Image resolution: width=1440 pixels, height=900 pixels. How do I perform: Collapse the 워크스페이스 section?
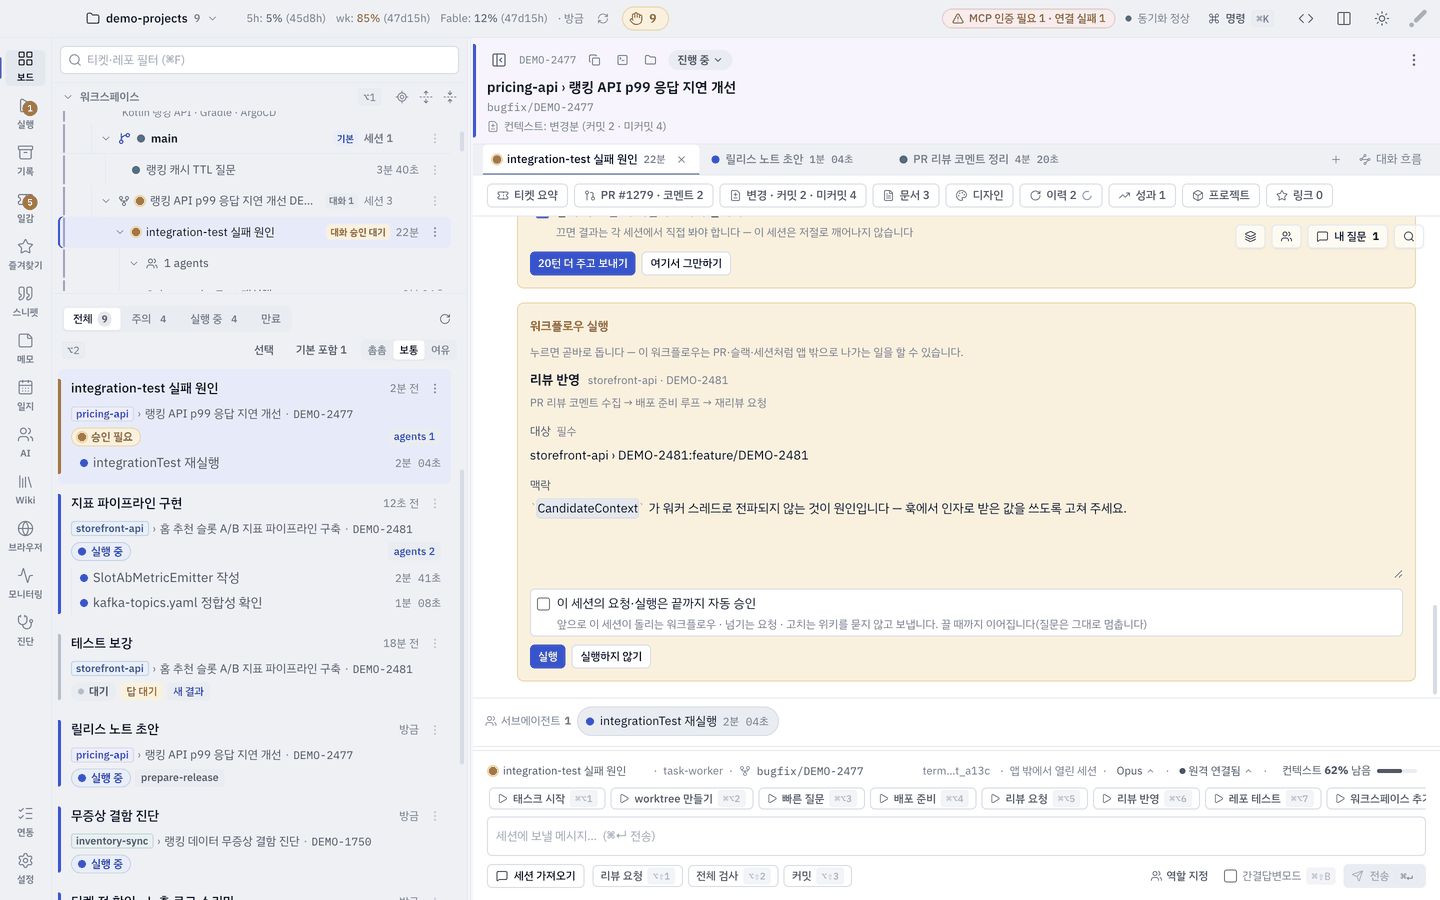point(68,97)
